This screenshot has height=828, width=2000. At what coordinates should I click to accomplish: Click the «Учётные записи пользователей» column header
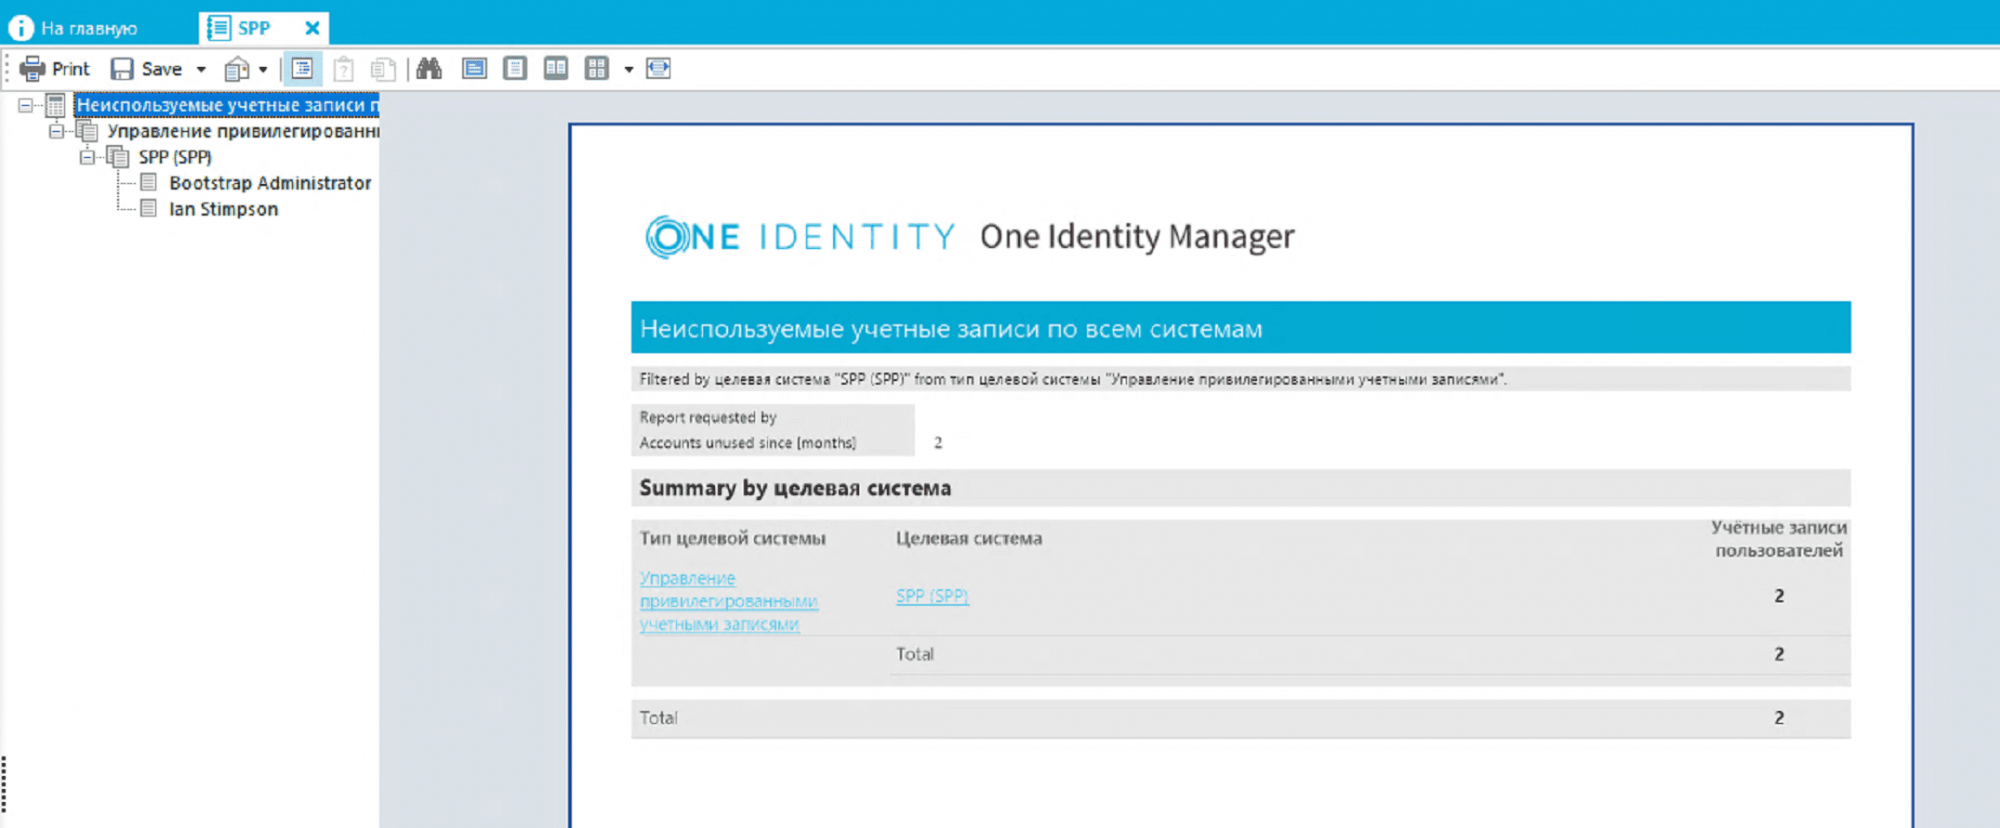click(1779, 539)
